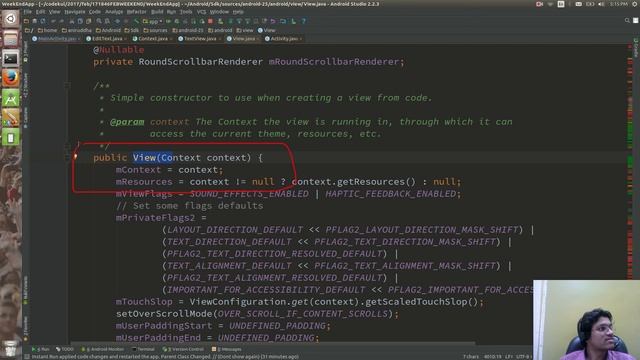Viewport: 640px width, 360px height.
Task: Open the Gradle side tool window
Action: 636,48
